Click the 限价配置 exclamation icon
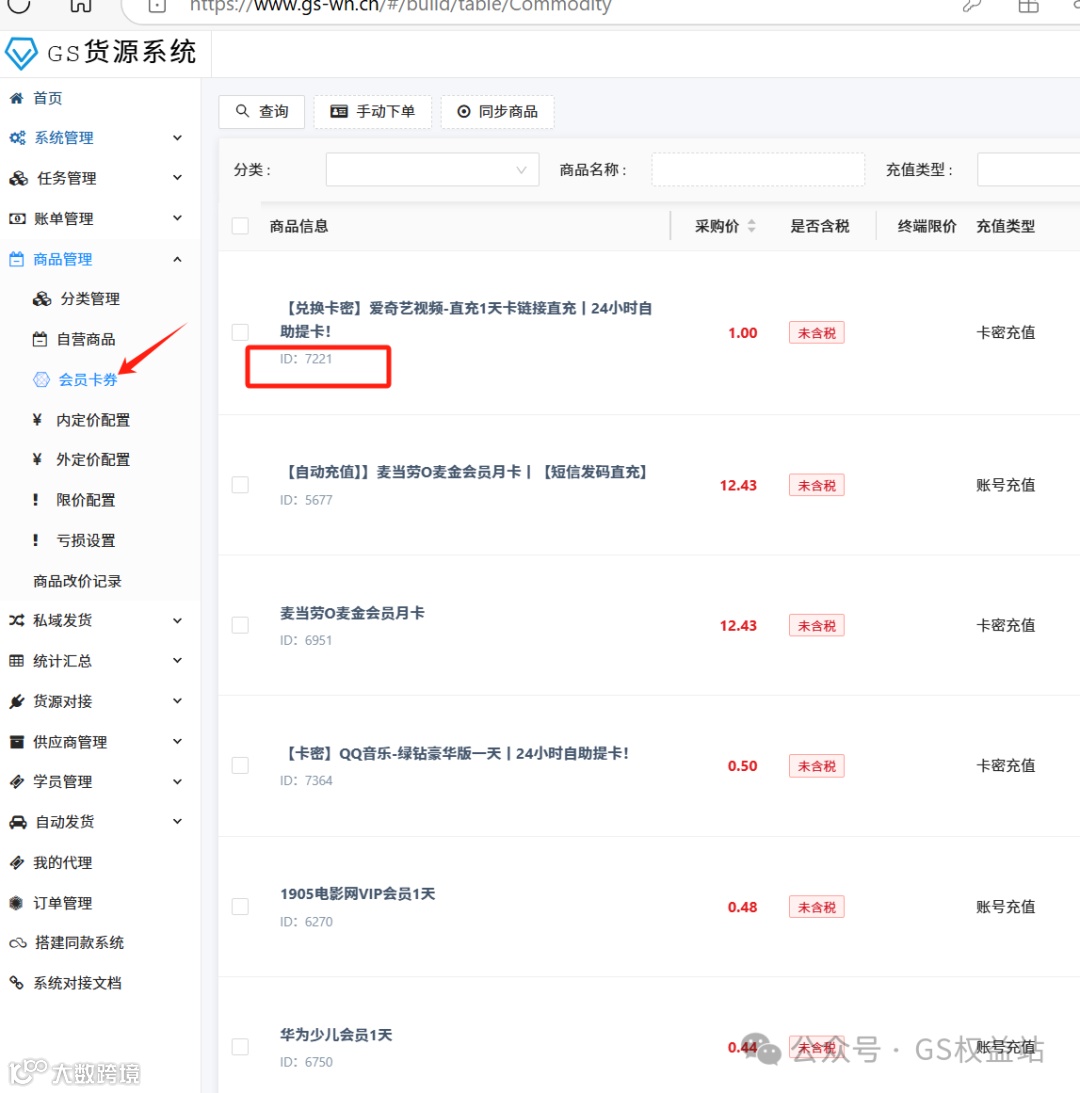The width and height of the screenshot is (1080, 1093). click(36, 500)
